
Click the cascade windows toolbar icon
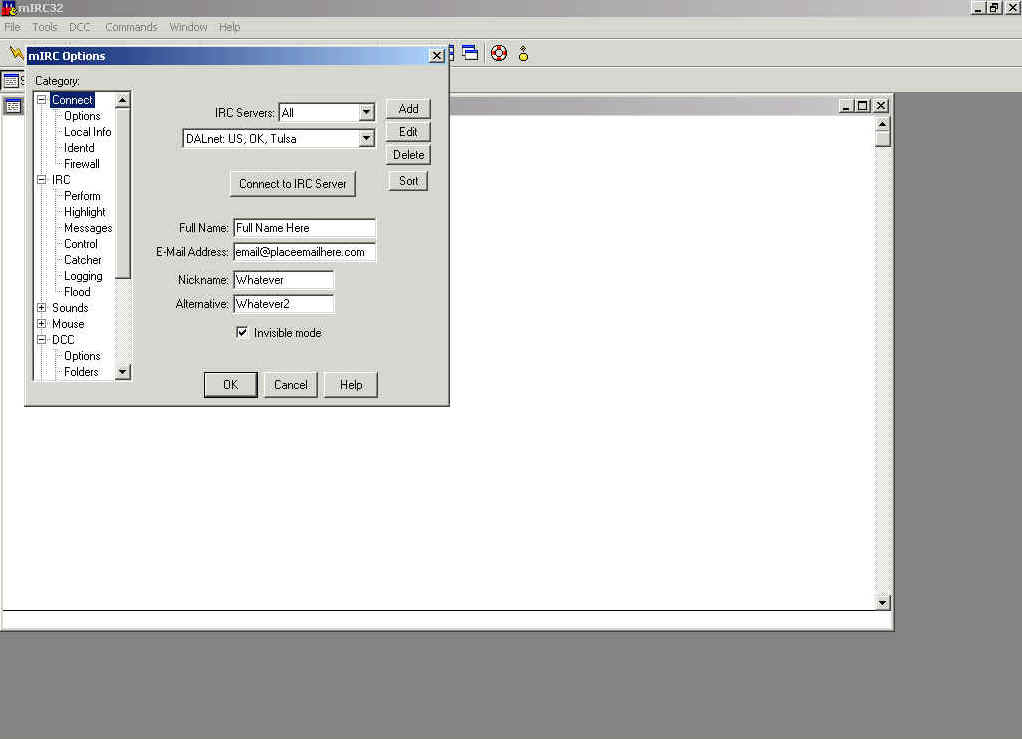click(x=471, y=53)
